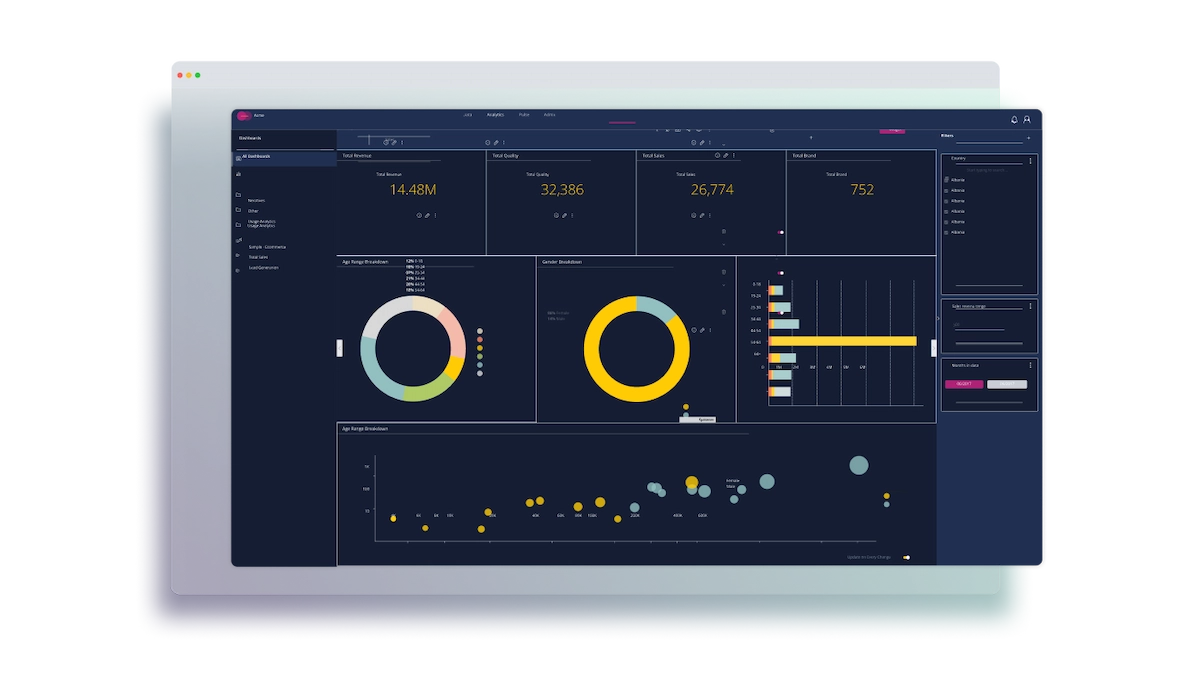Open the user profile icon

(1027, 120)
